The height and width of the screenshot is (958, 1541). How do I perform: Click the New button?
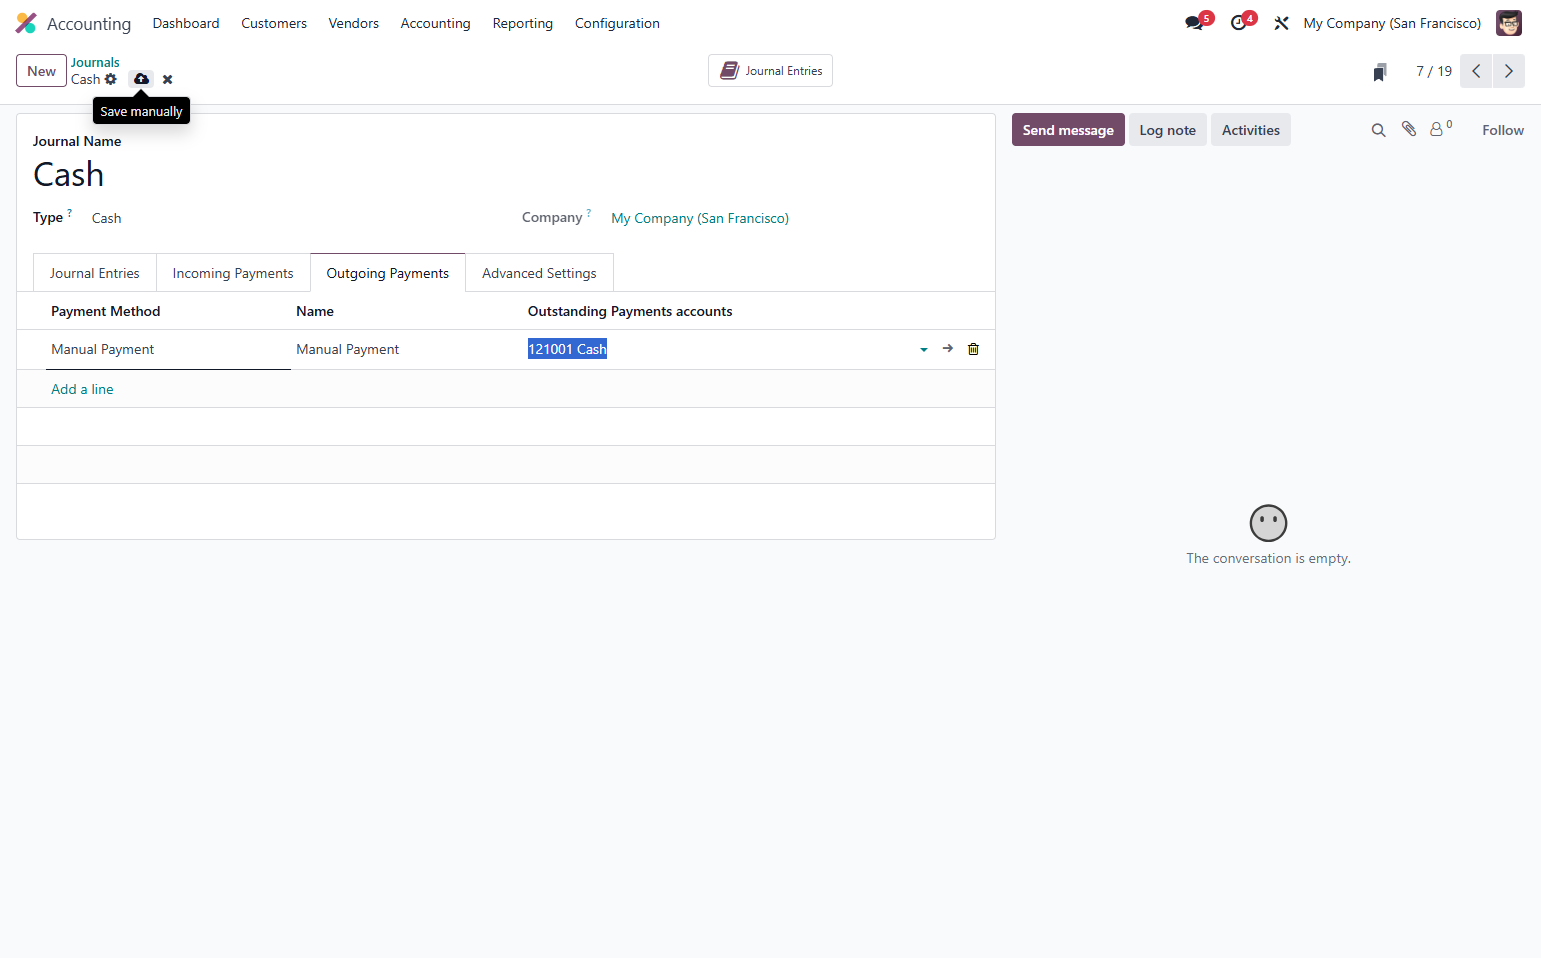41,71
